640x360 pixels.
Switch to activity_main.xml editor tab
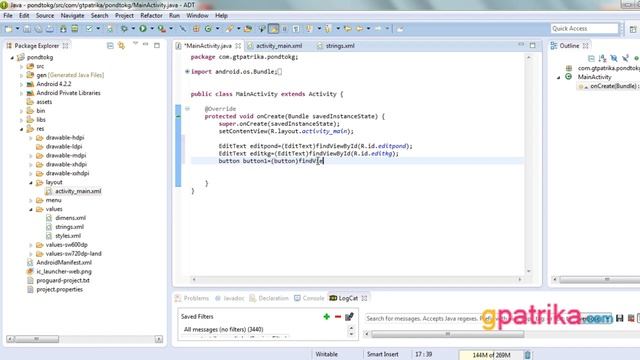(279, 46)
